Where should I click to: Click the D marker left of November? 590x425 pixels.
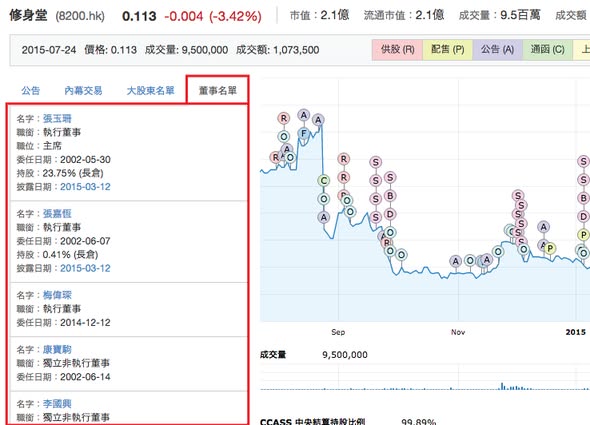point(390,214)
